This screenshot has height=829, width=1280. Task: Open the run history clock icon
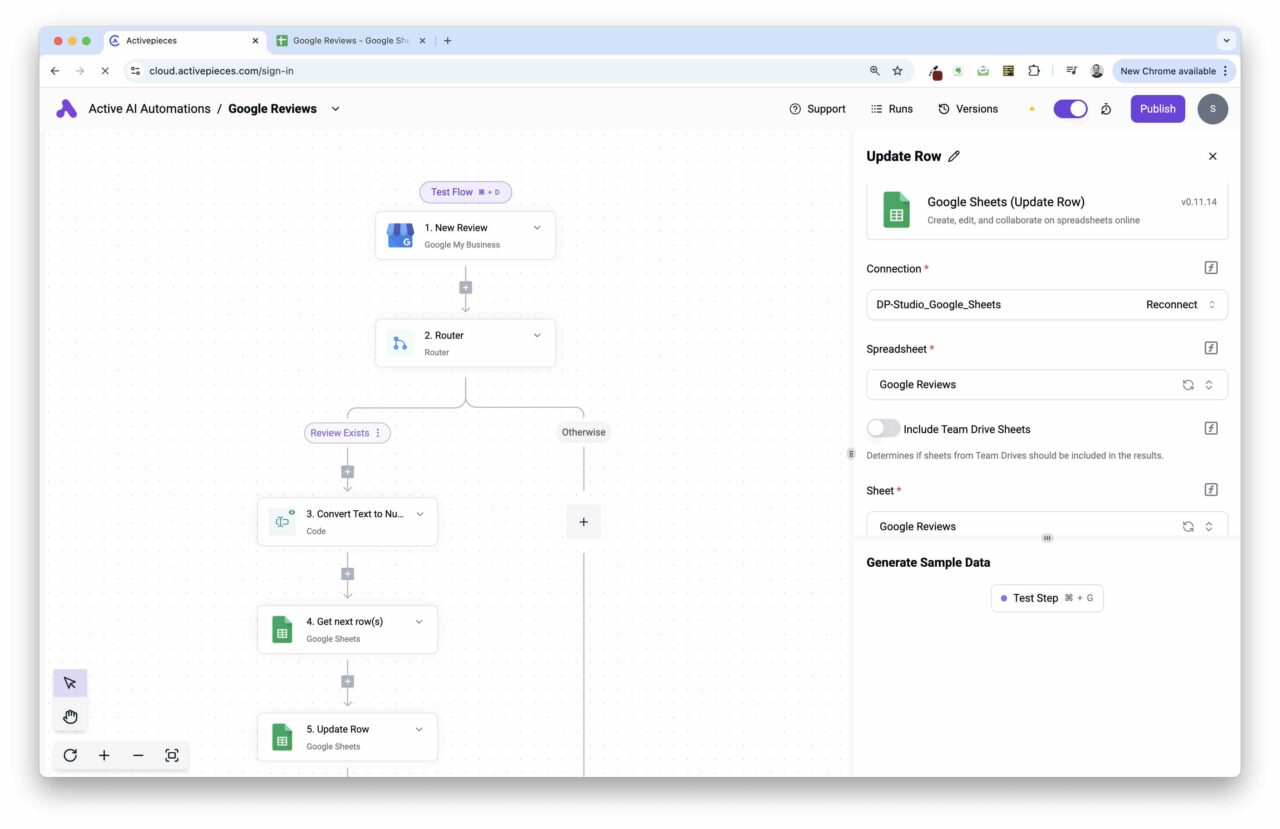(1106, 109)
